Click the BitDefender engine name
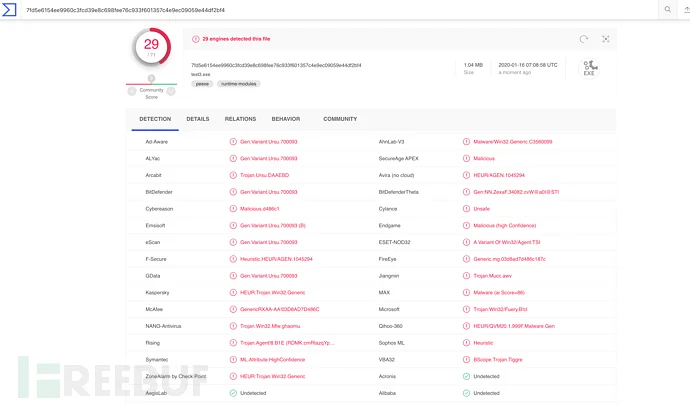Screen dimensions: 690x405 (x=159, y=192)
